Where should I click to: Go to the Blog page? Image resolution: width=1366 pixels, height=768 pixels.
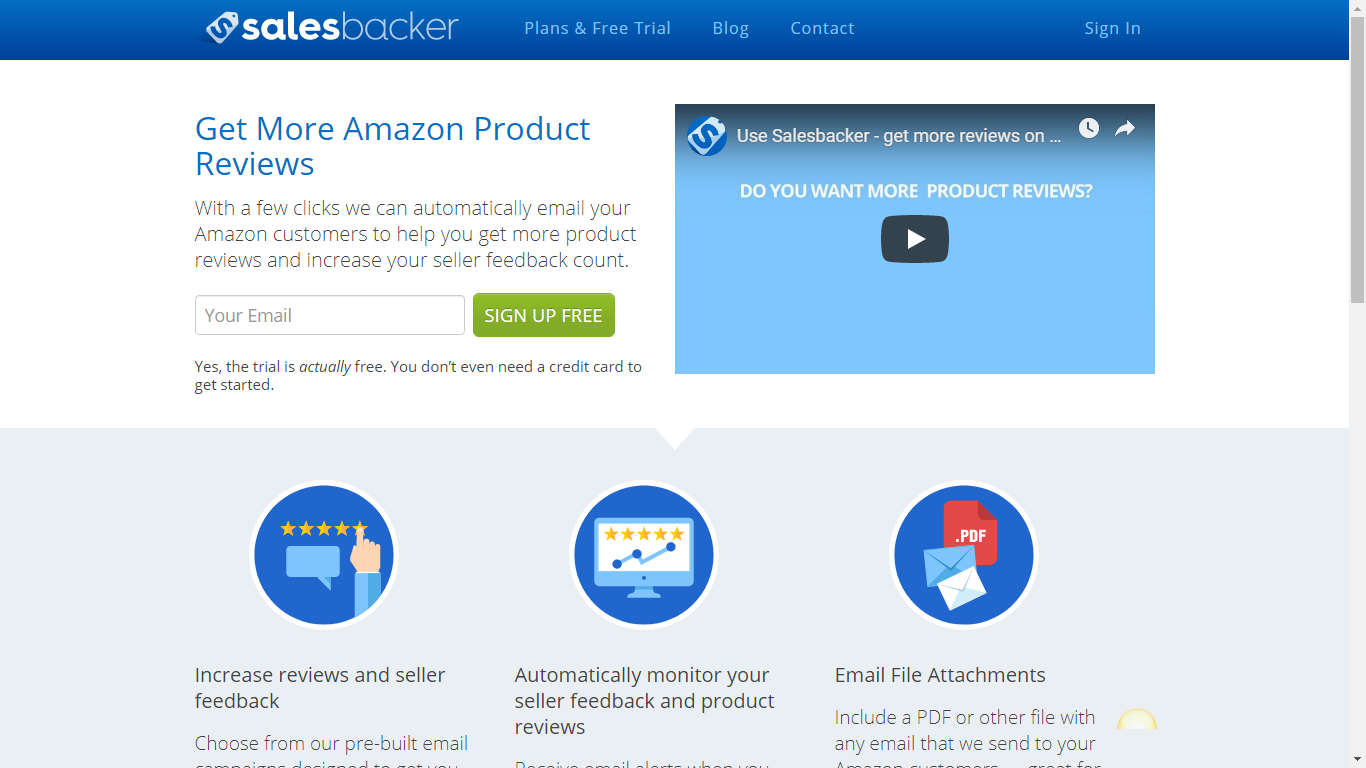(730, 28)
